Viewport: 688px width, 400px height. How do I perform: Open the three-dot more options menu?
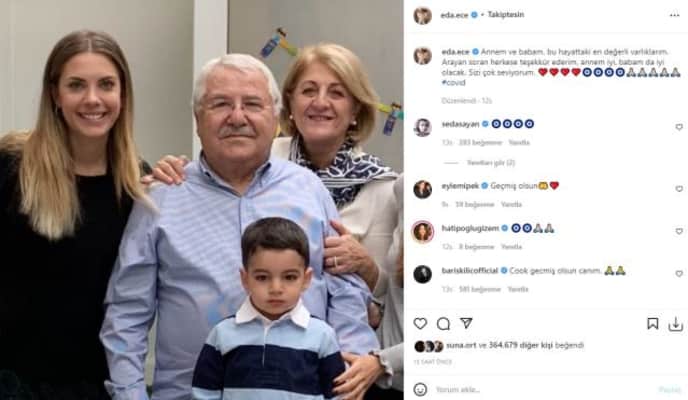click(674, 15)
